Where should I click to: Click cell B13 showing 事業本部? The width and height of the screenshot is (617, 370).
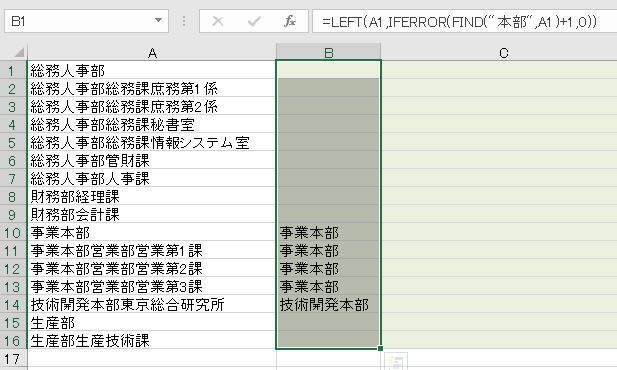point(329,287)
